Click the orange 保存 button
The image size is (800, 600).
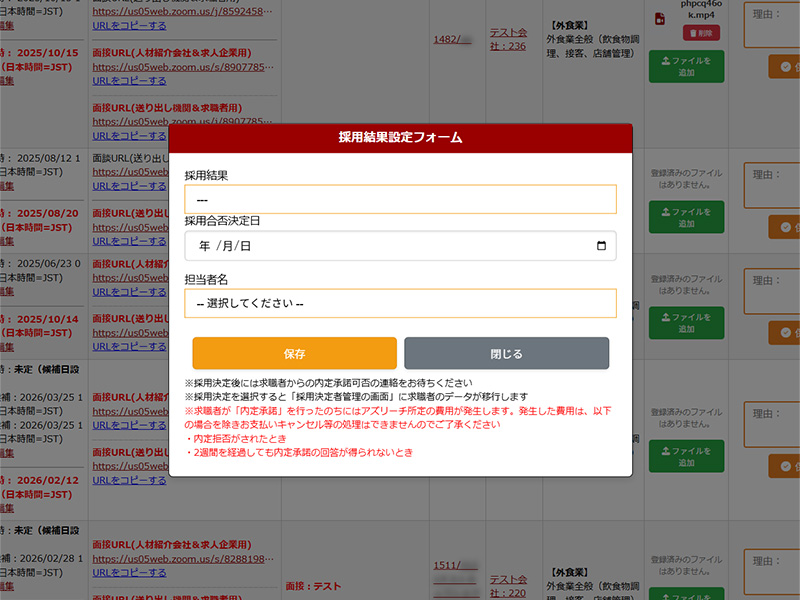(294, 353)
